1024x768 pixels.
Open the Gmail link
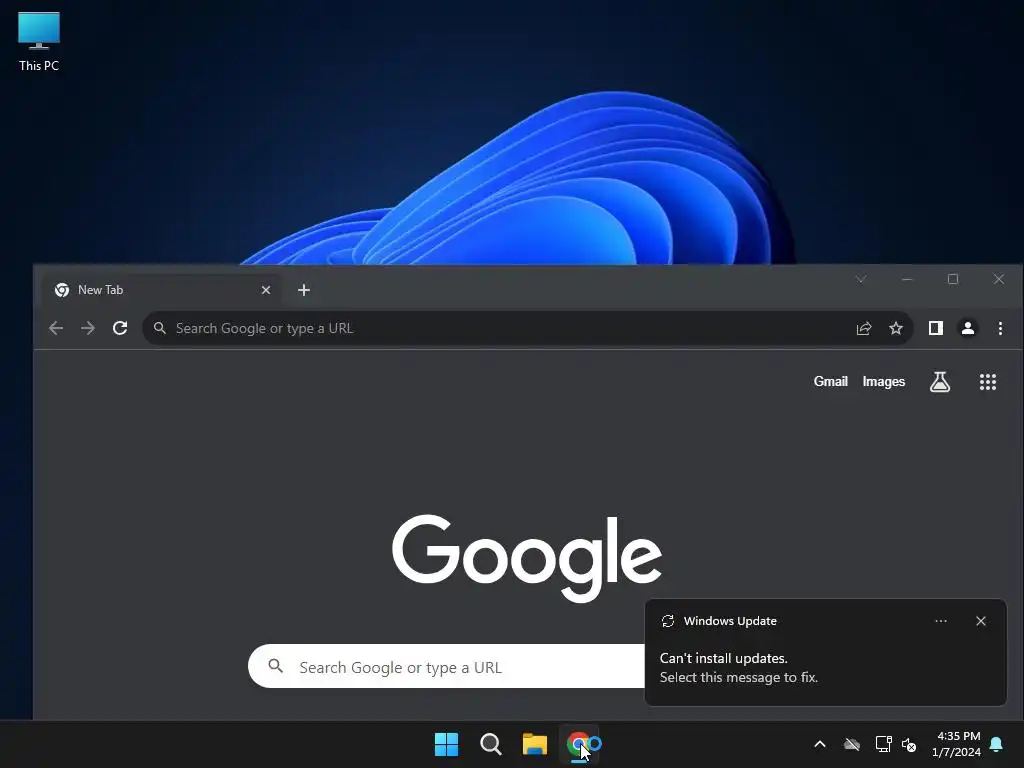pyautogui.click(x=830, y=381)
